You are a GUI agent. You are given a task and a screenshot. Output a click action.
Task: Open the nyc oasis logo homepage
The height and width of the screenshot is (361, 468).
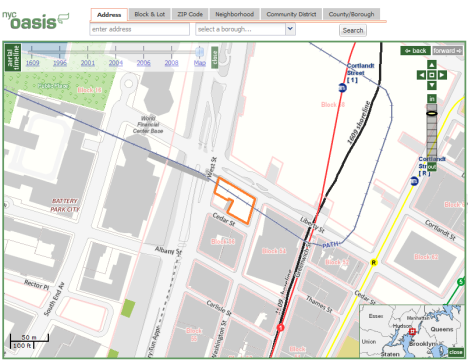[x=35, y=21]
